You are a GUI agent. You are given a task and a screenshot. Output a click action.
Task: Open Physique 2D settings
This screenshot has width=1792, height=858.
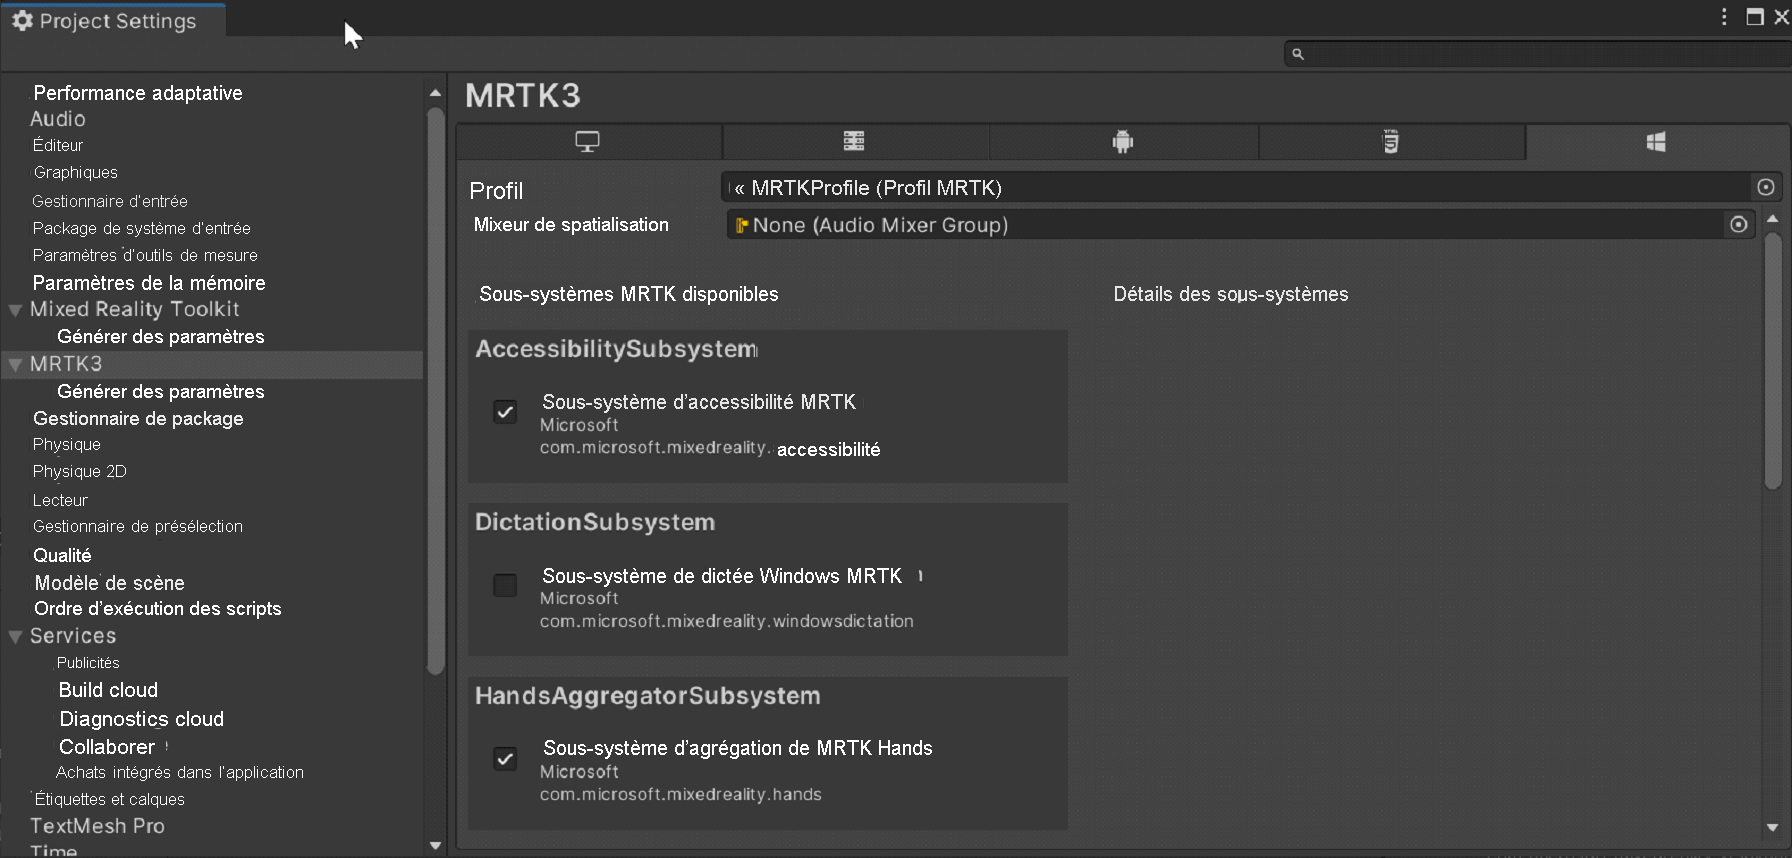pyautogui.click(x=80, y=471)
